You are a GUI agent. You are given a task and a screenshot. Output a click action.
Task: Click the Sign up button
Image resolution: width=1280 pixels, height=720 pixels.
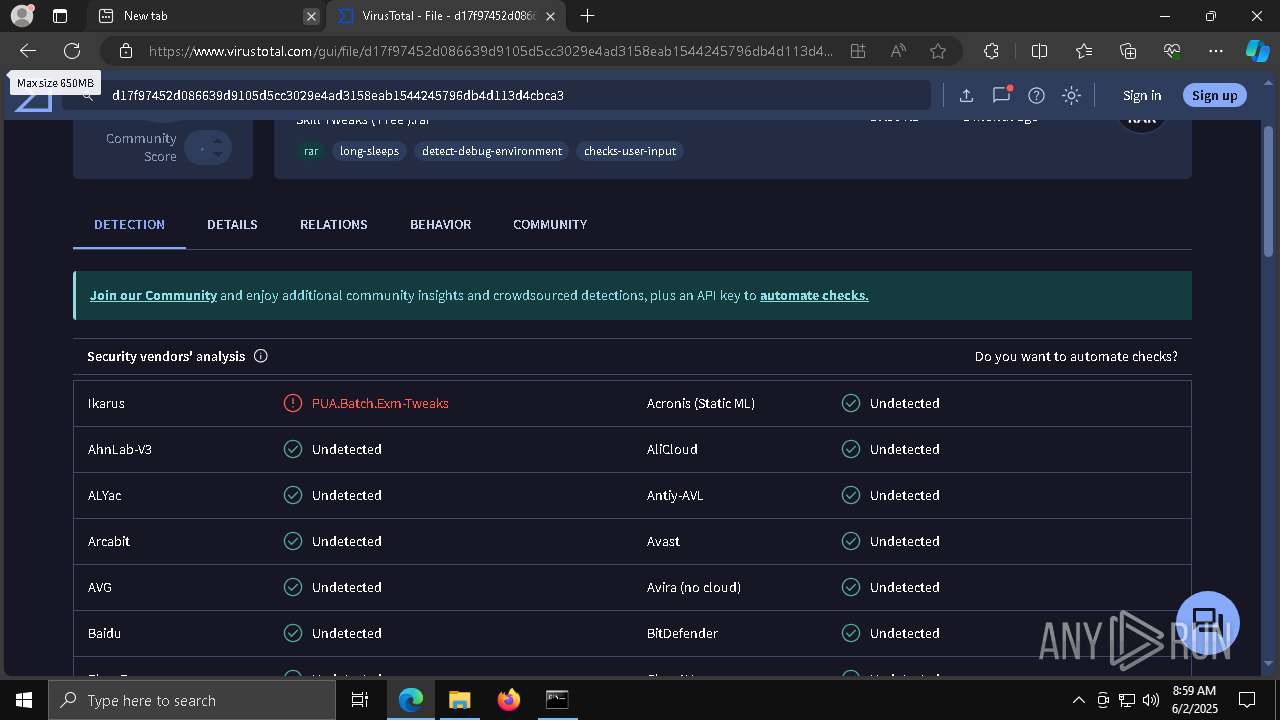click(1215, 95)
